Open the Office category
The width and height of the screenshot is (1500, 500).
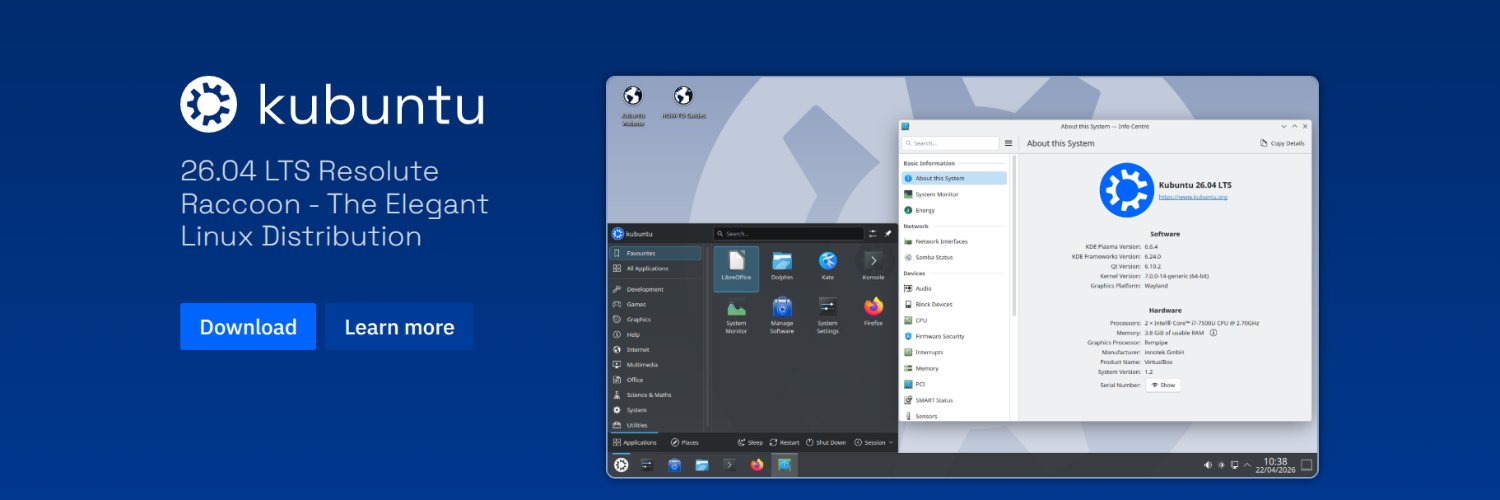655,380
